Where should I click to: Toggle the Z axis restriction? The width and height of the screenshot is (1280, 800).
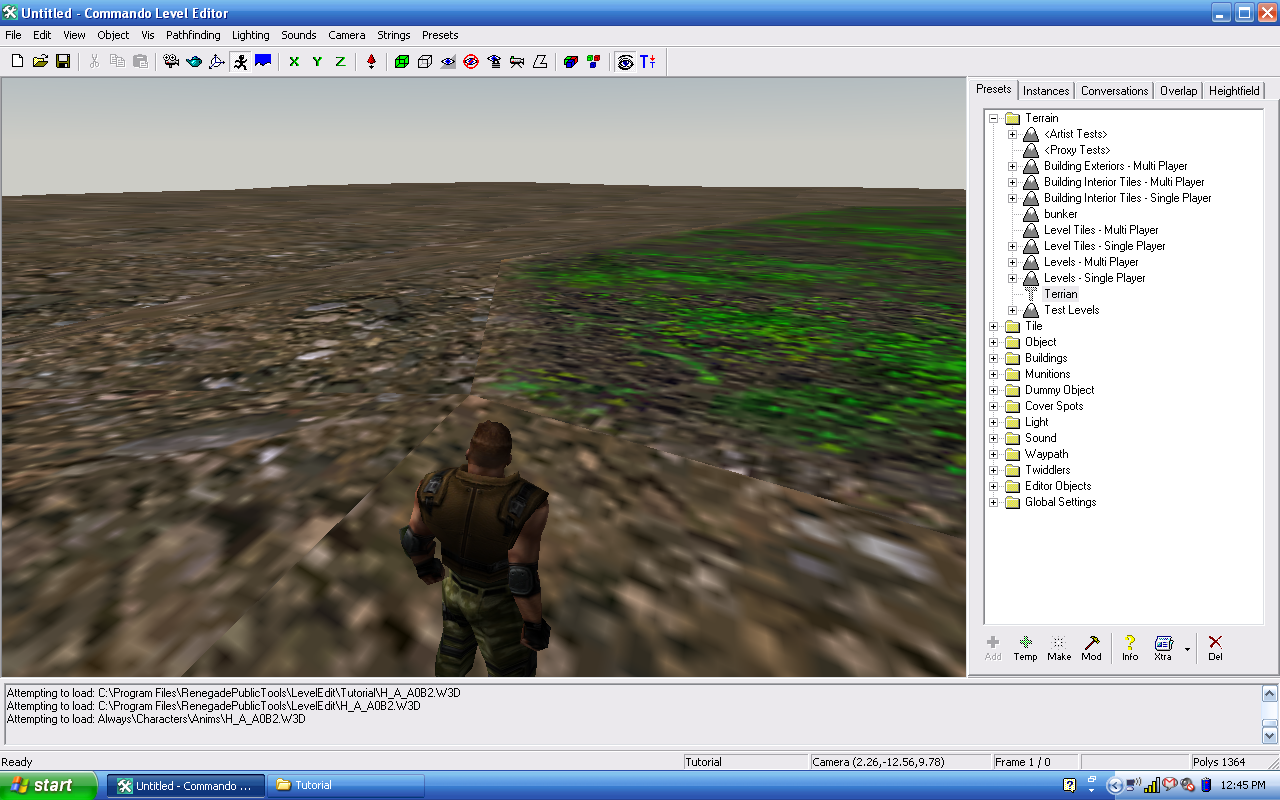(x=340, y=62)
